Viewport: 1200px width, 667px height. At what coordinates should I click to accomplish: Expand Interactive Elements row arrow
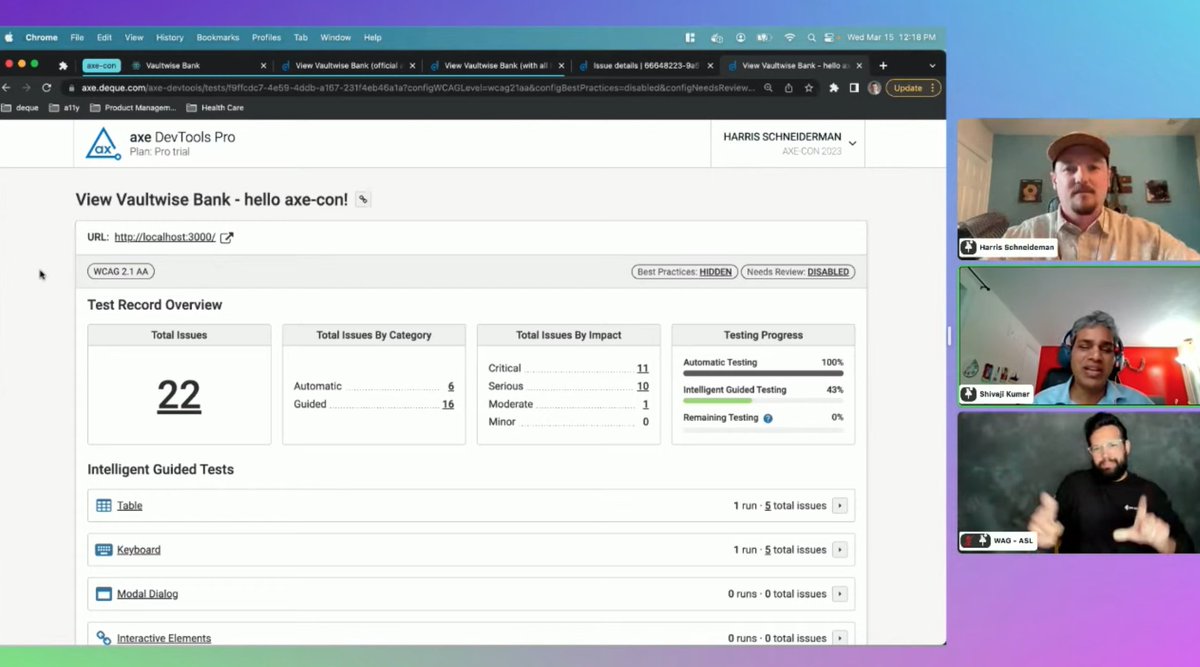(x=840, y=638)
